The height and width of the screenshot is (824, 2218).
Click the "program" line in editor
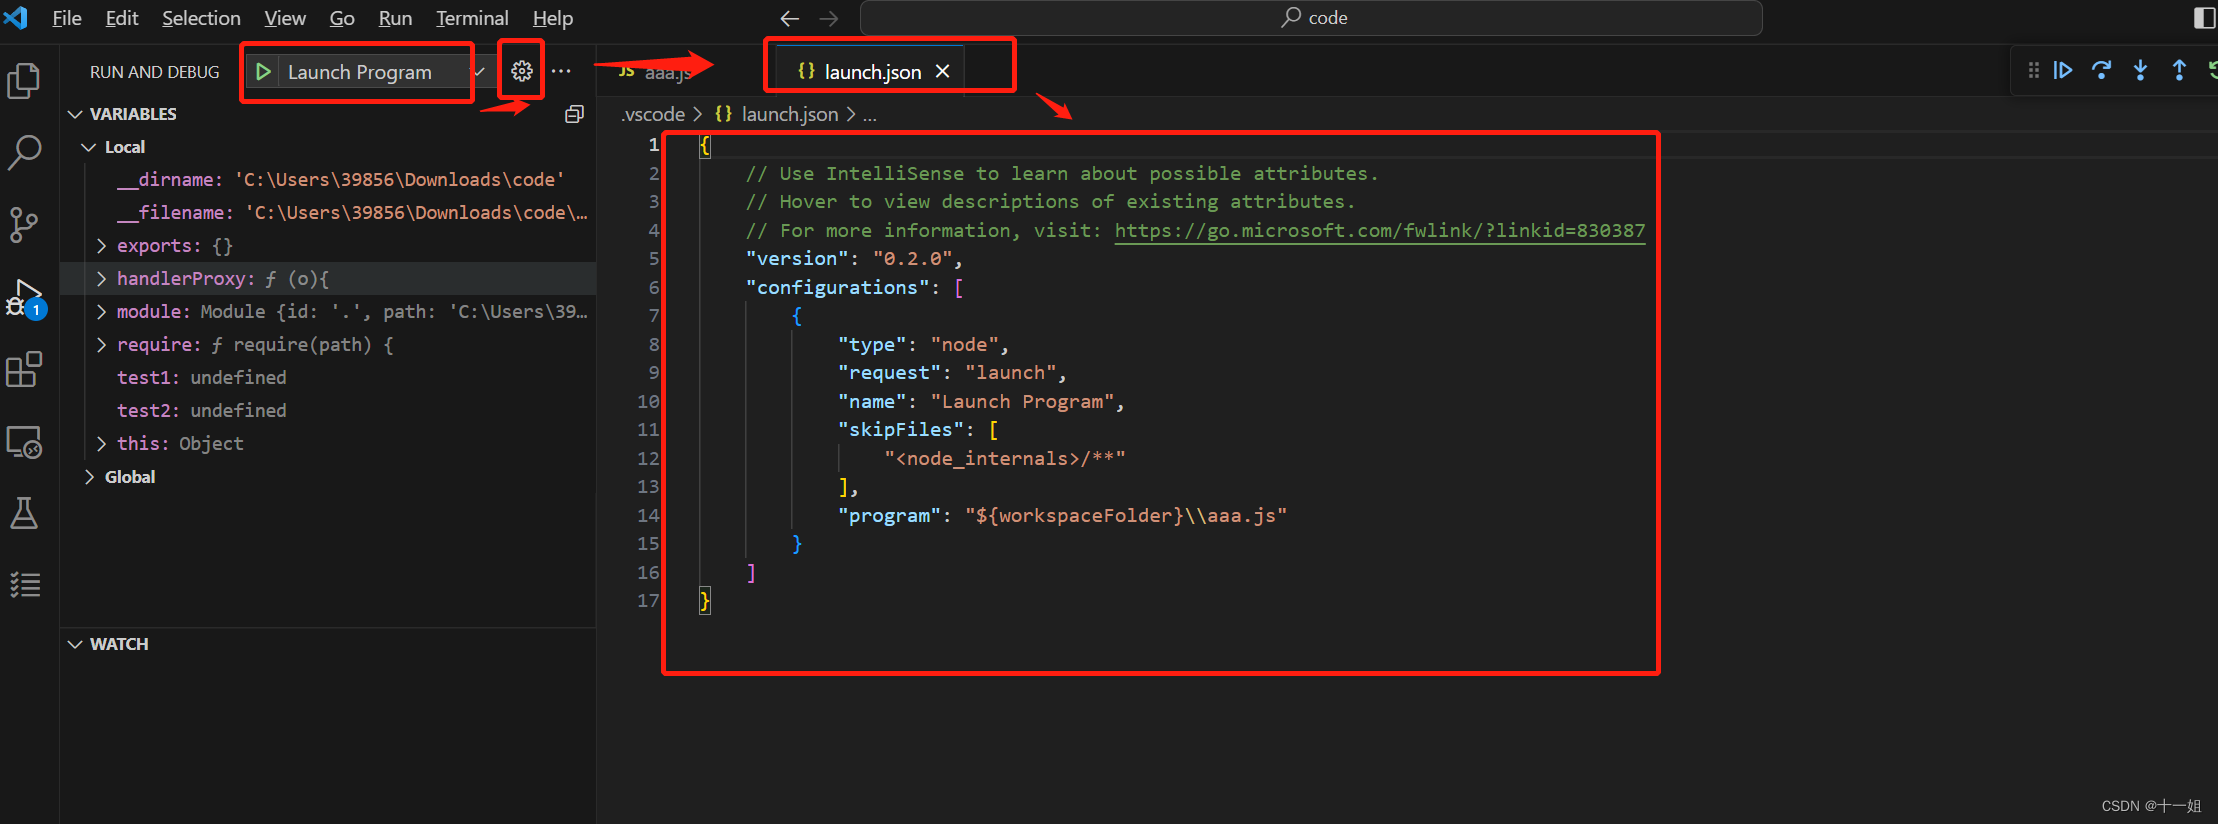coord(1062,516)
